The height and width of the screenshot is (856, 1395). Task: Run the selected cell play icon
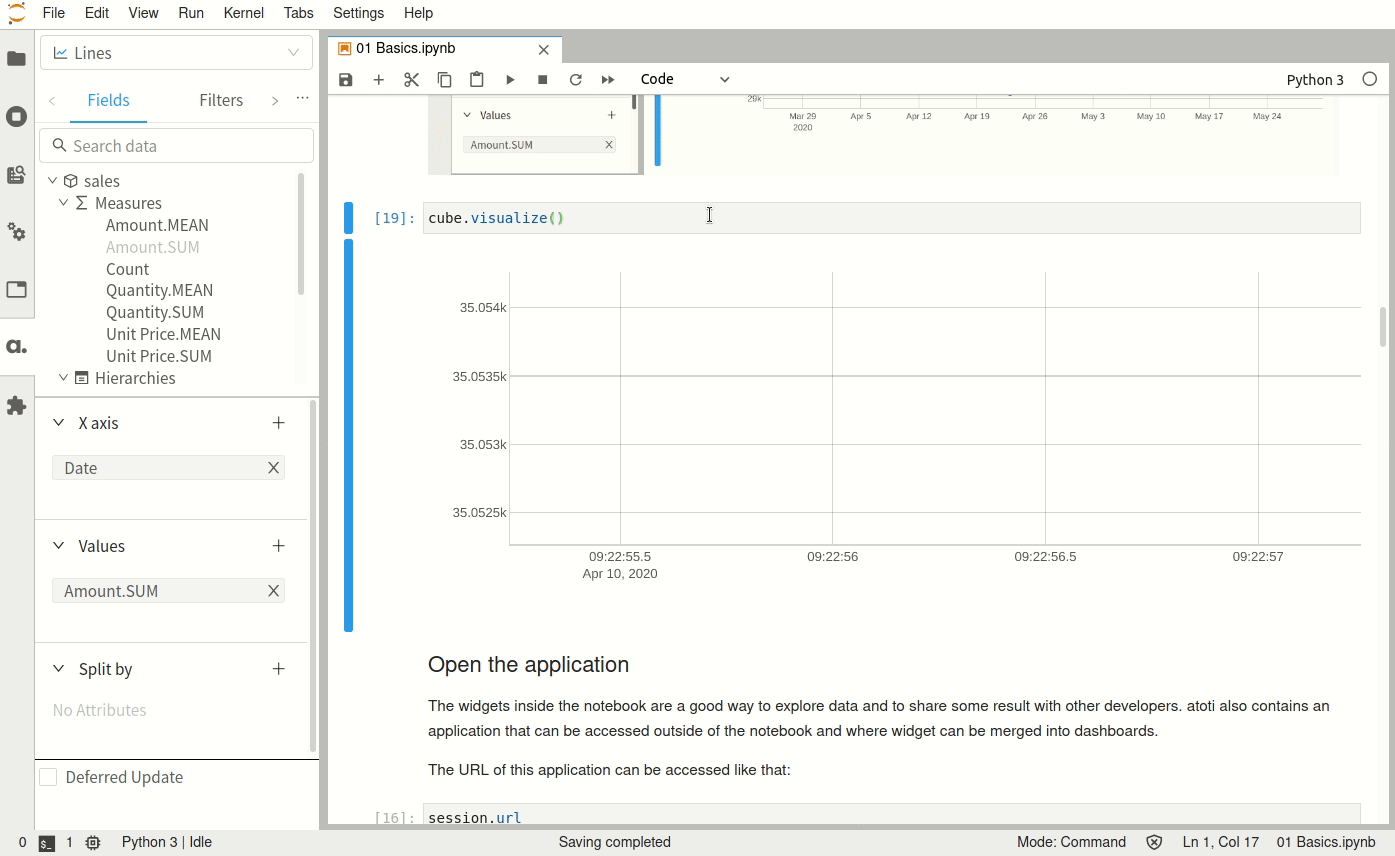(510, 80)
